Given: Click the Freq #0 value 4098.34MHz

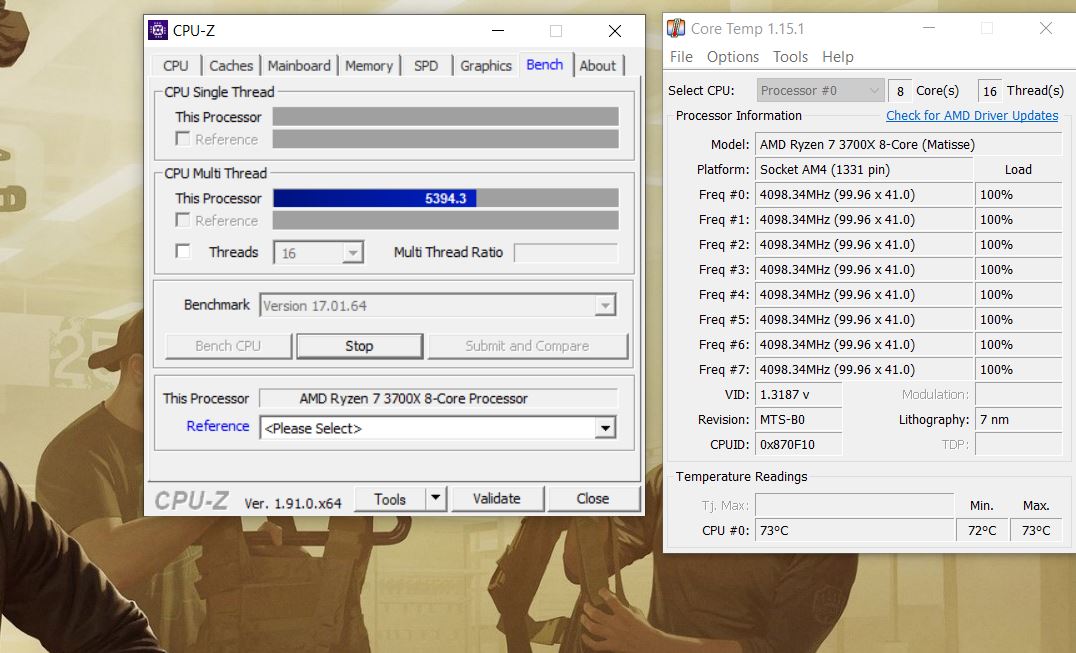Looking at the screenshot, I should pyautogui.click(x=864, y=195).
